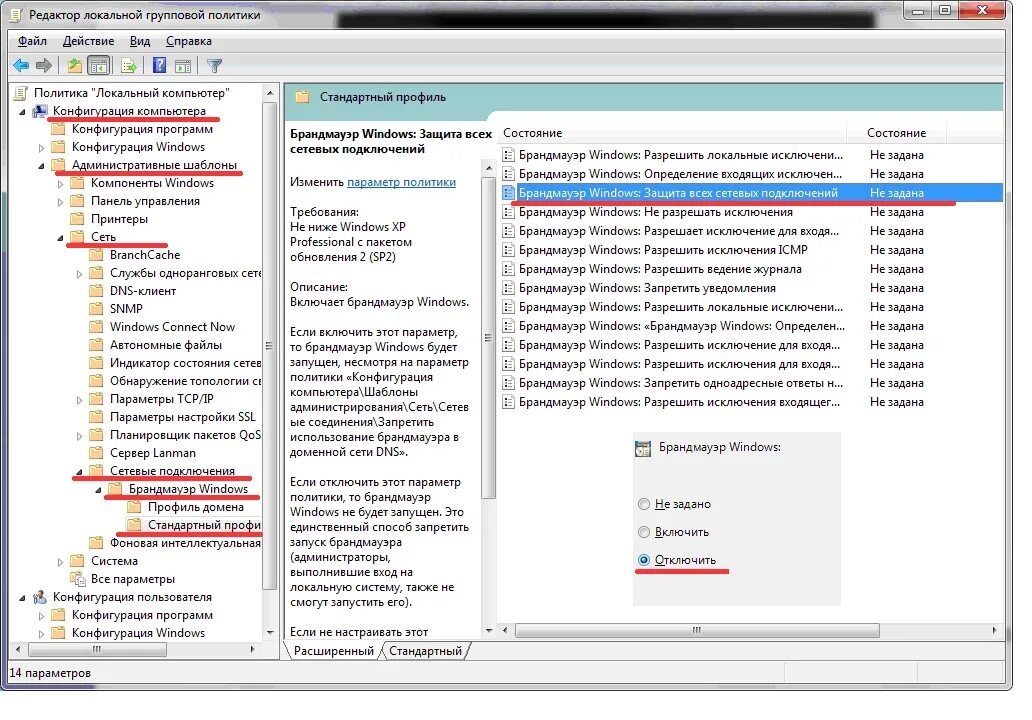Viewport: 1032px width, 720px height.
Task: Switch to the Расширенный tab
Action: coord(334,651)
